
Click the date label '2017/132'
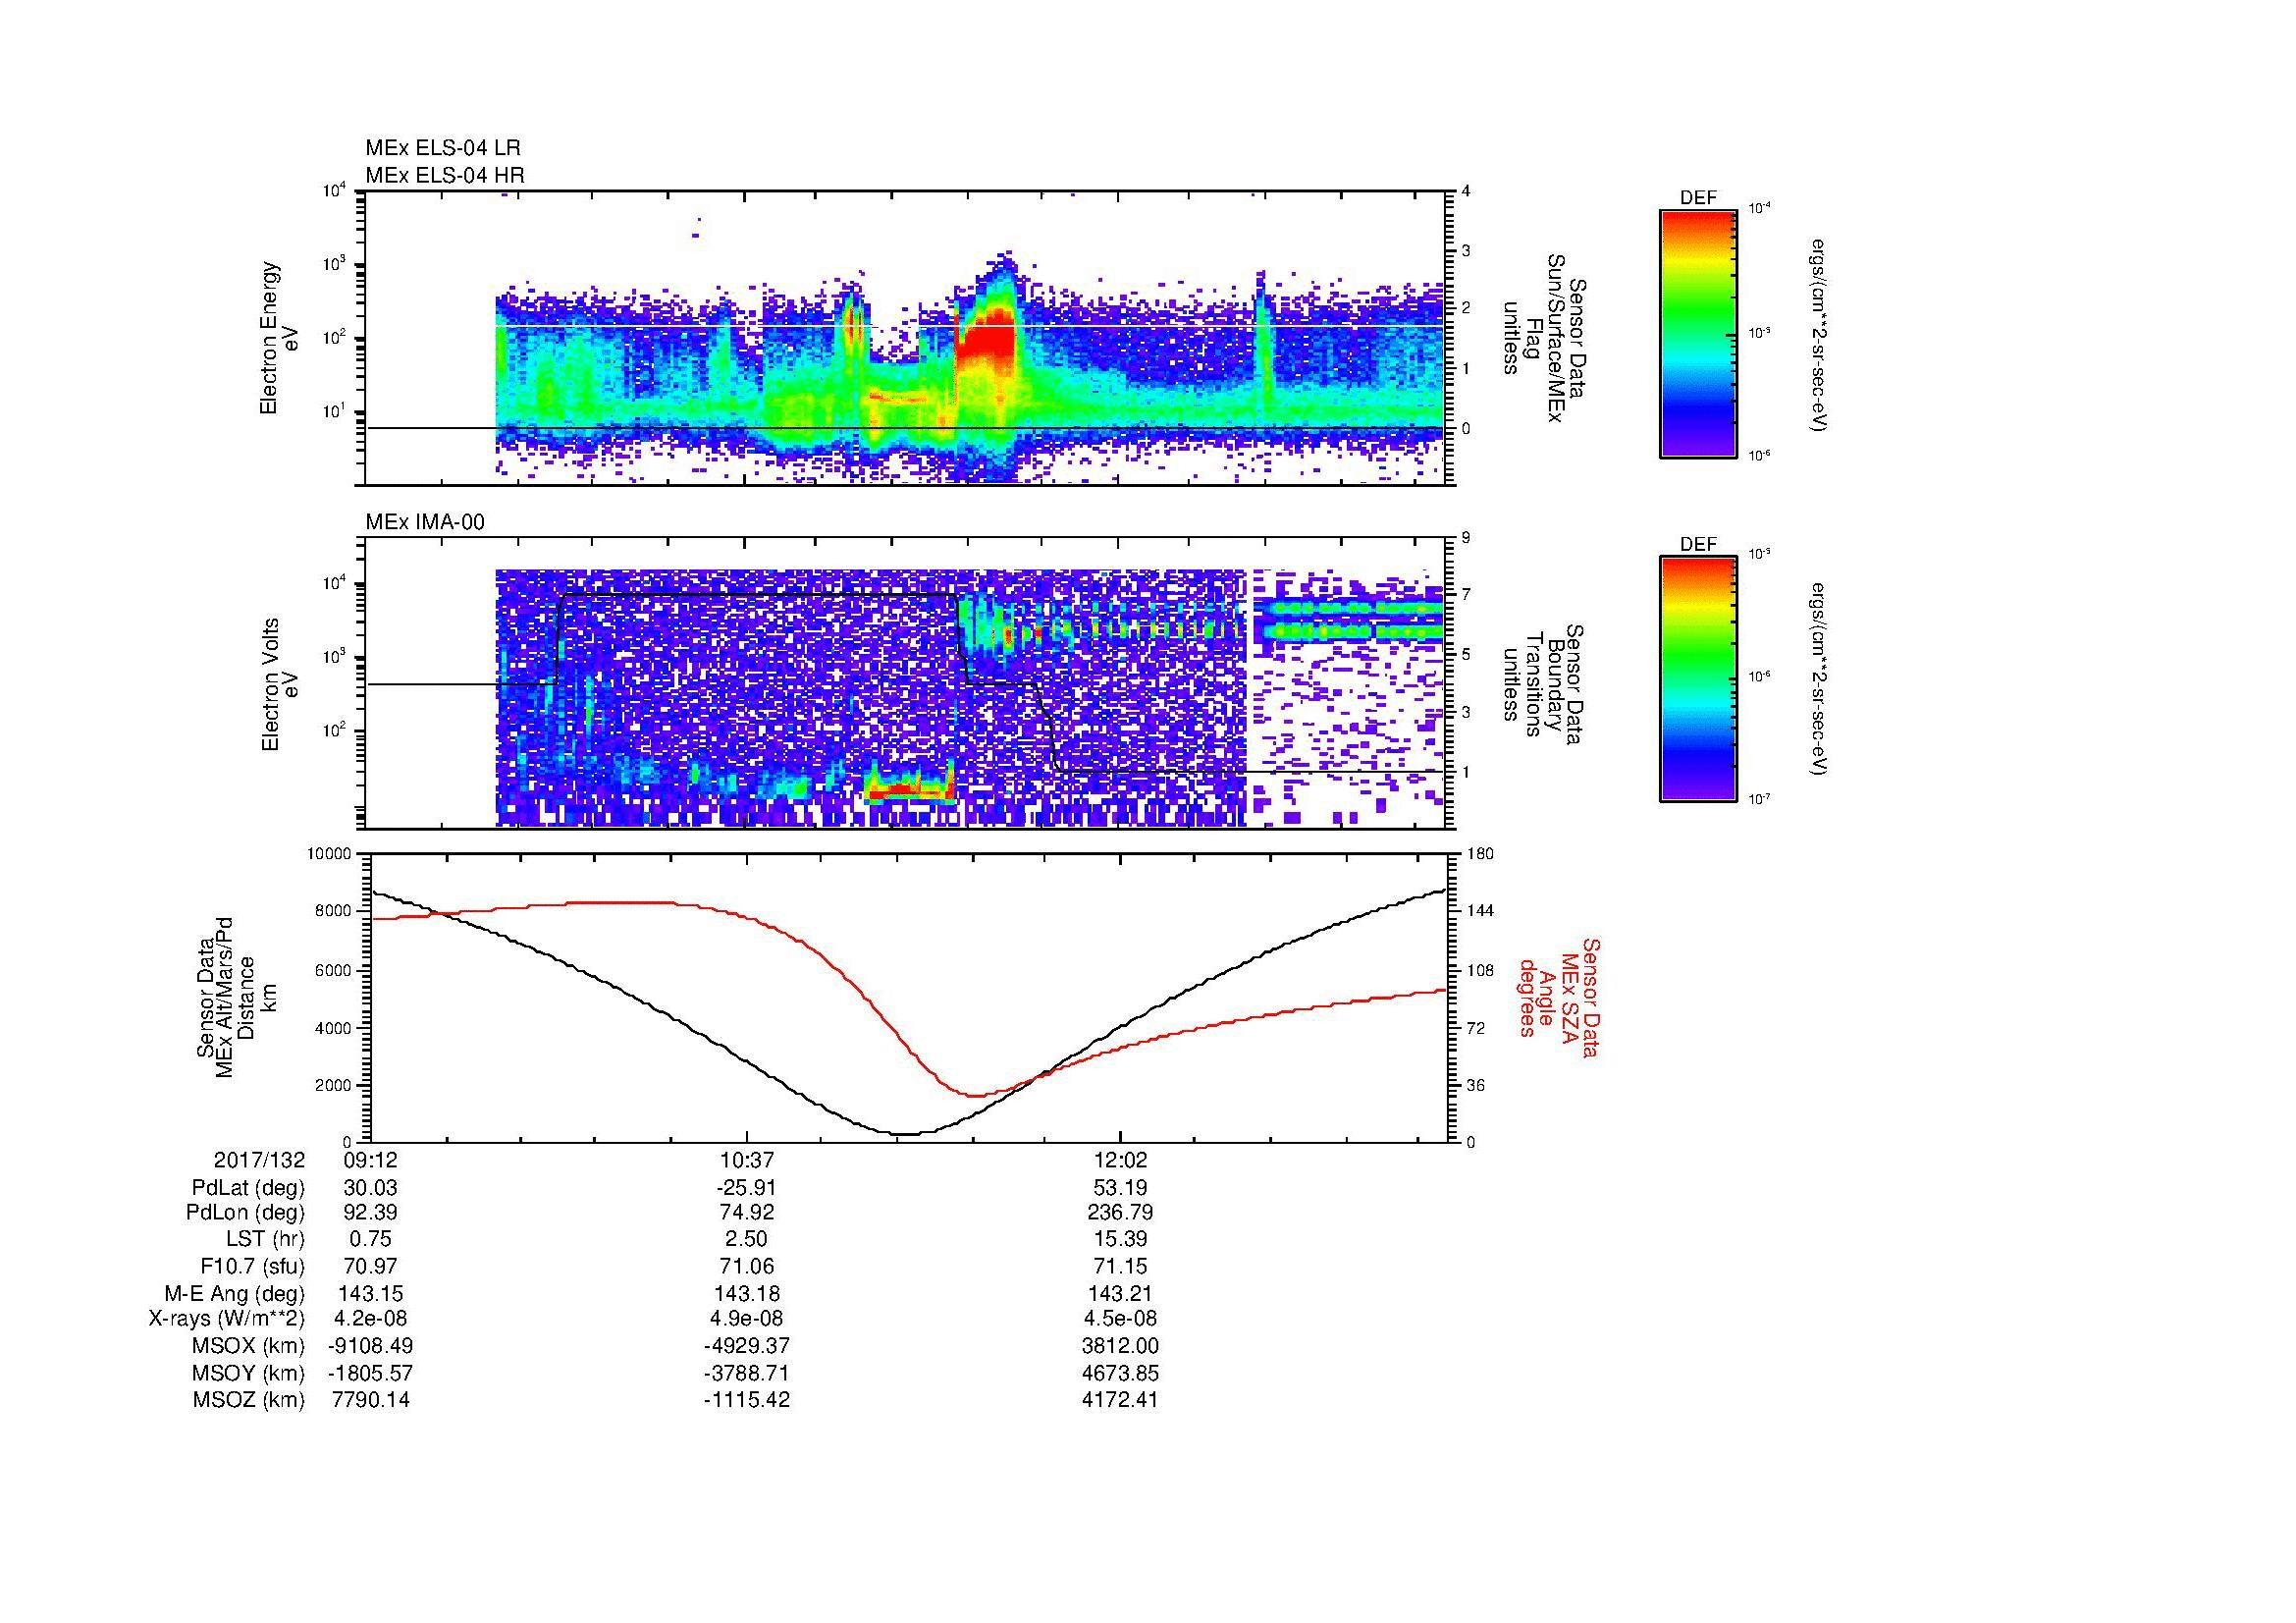(x=259, y=1160)
